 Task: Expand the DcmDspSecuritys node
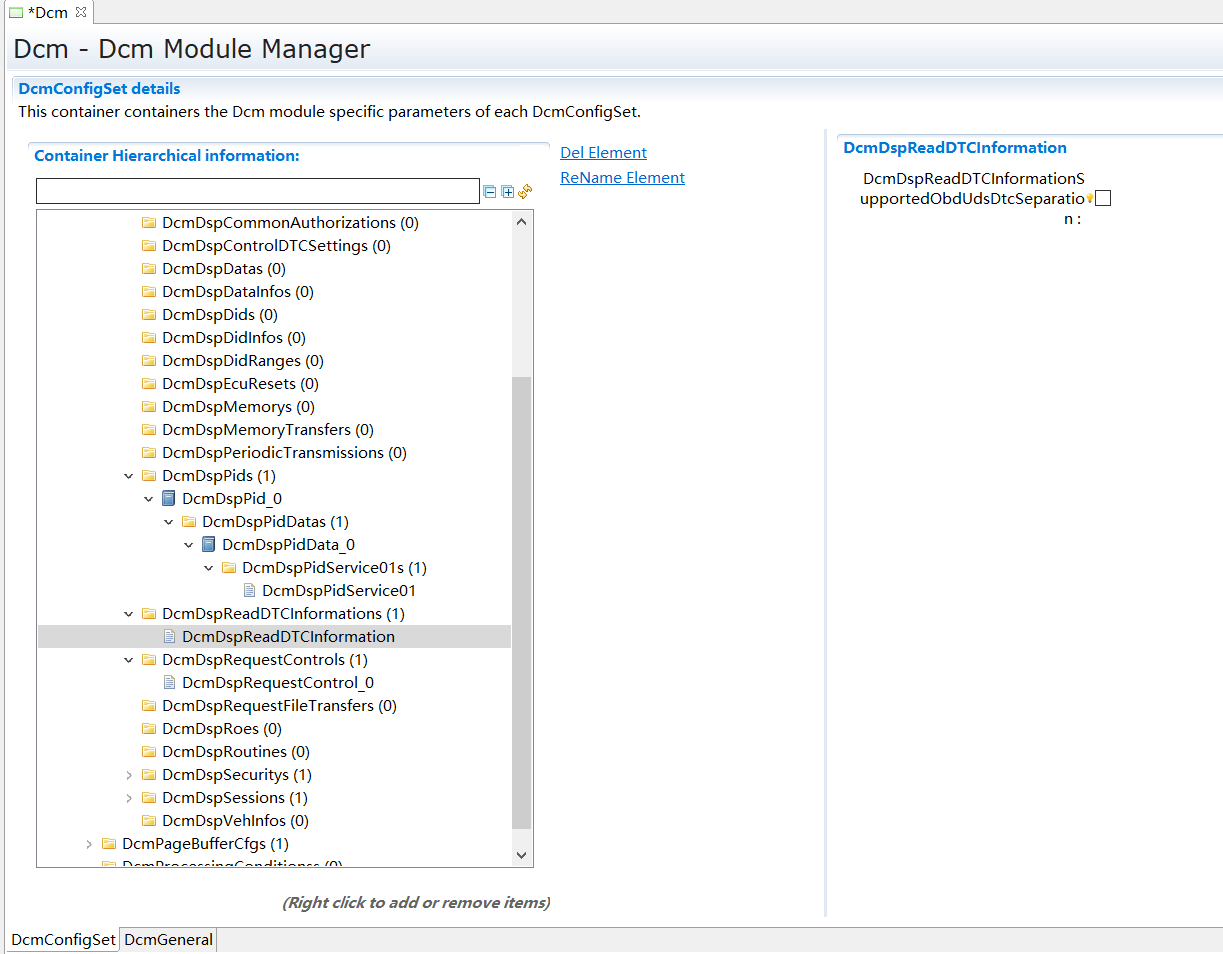tap(128, 774)
